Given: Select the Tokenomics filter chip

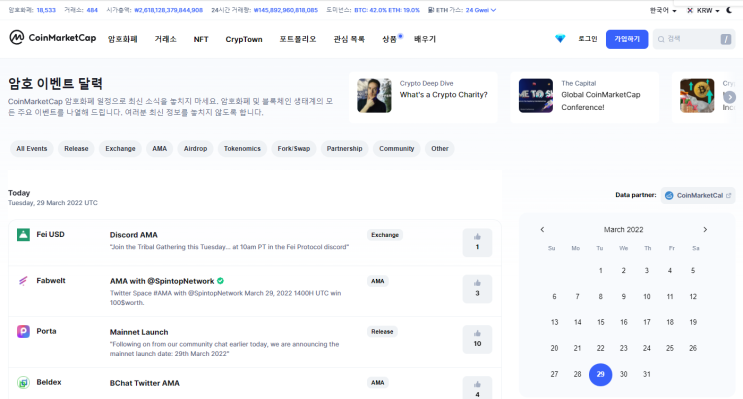Looking at the screenshot, I should [x=242, y=149].
